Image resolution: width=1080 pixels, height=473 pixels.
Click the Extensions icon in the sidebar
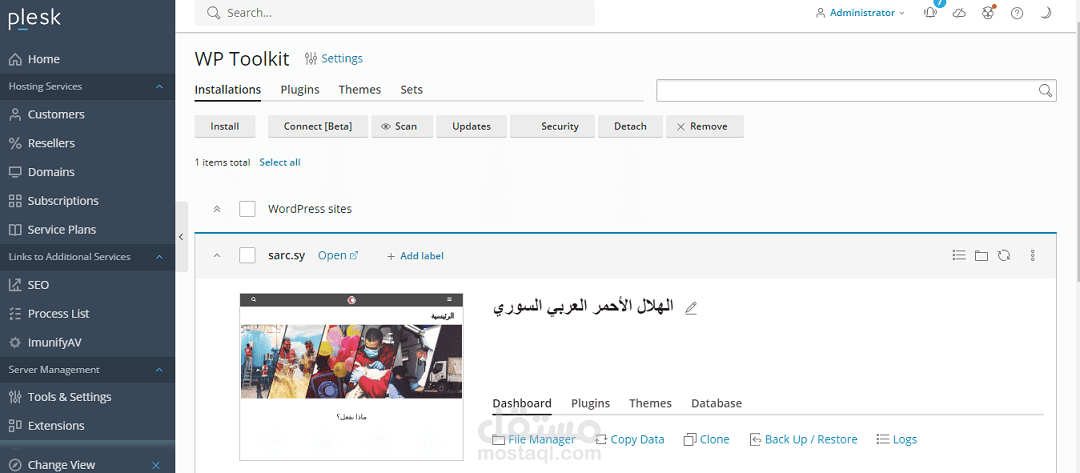(x=15, y=426)
